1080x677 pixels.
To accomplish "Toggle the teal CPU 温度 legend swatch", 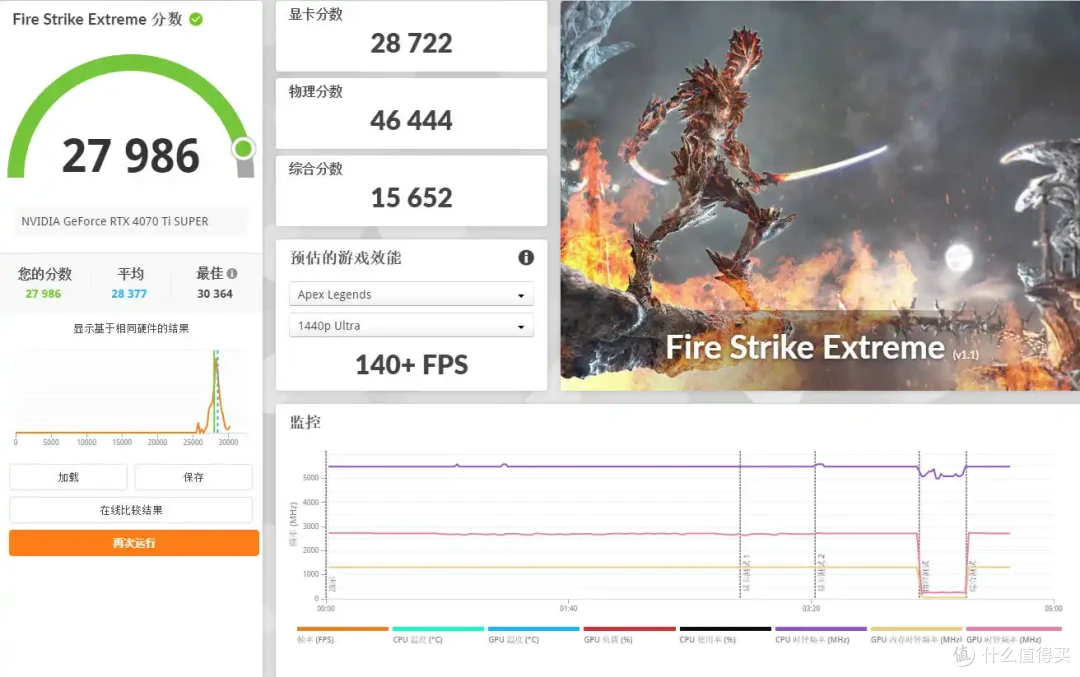I will tap(438, 629).
